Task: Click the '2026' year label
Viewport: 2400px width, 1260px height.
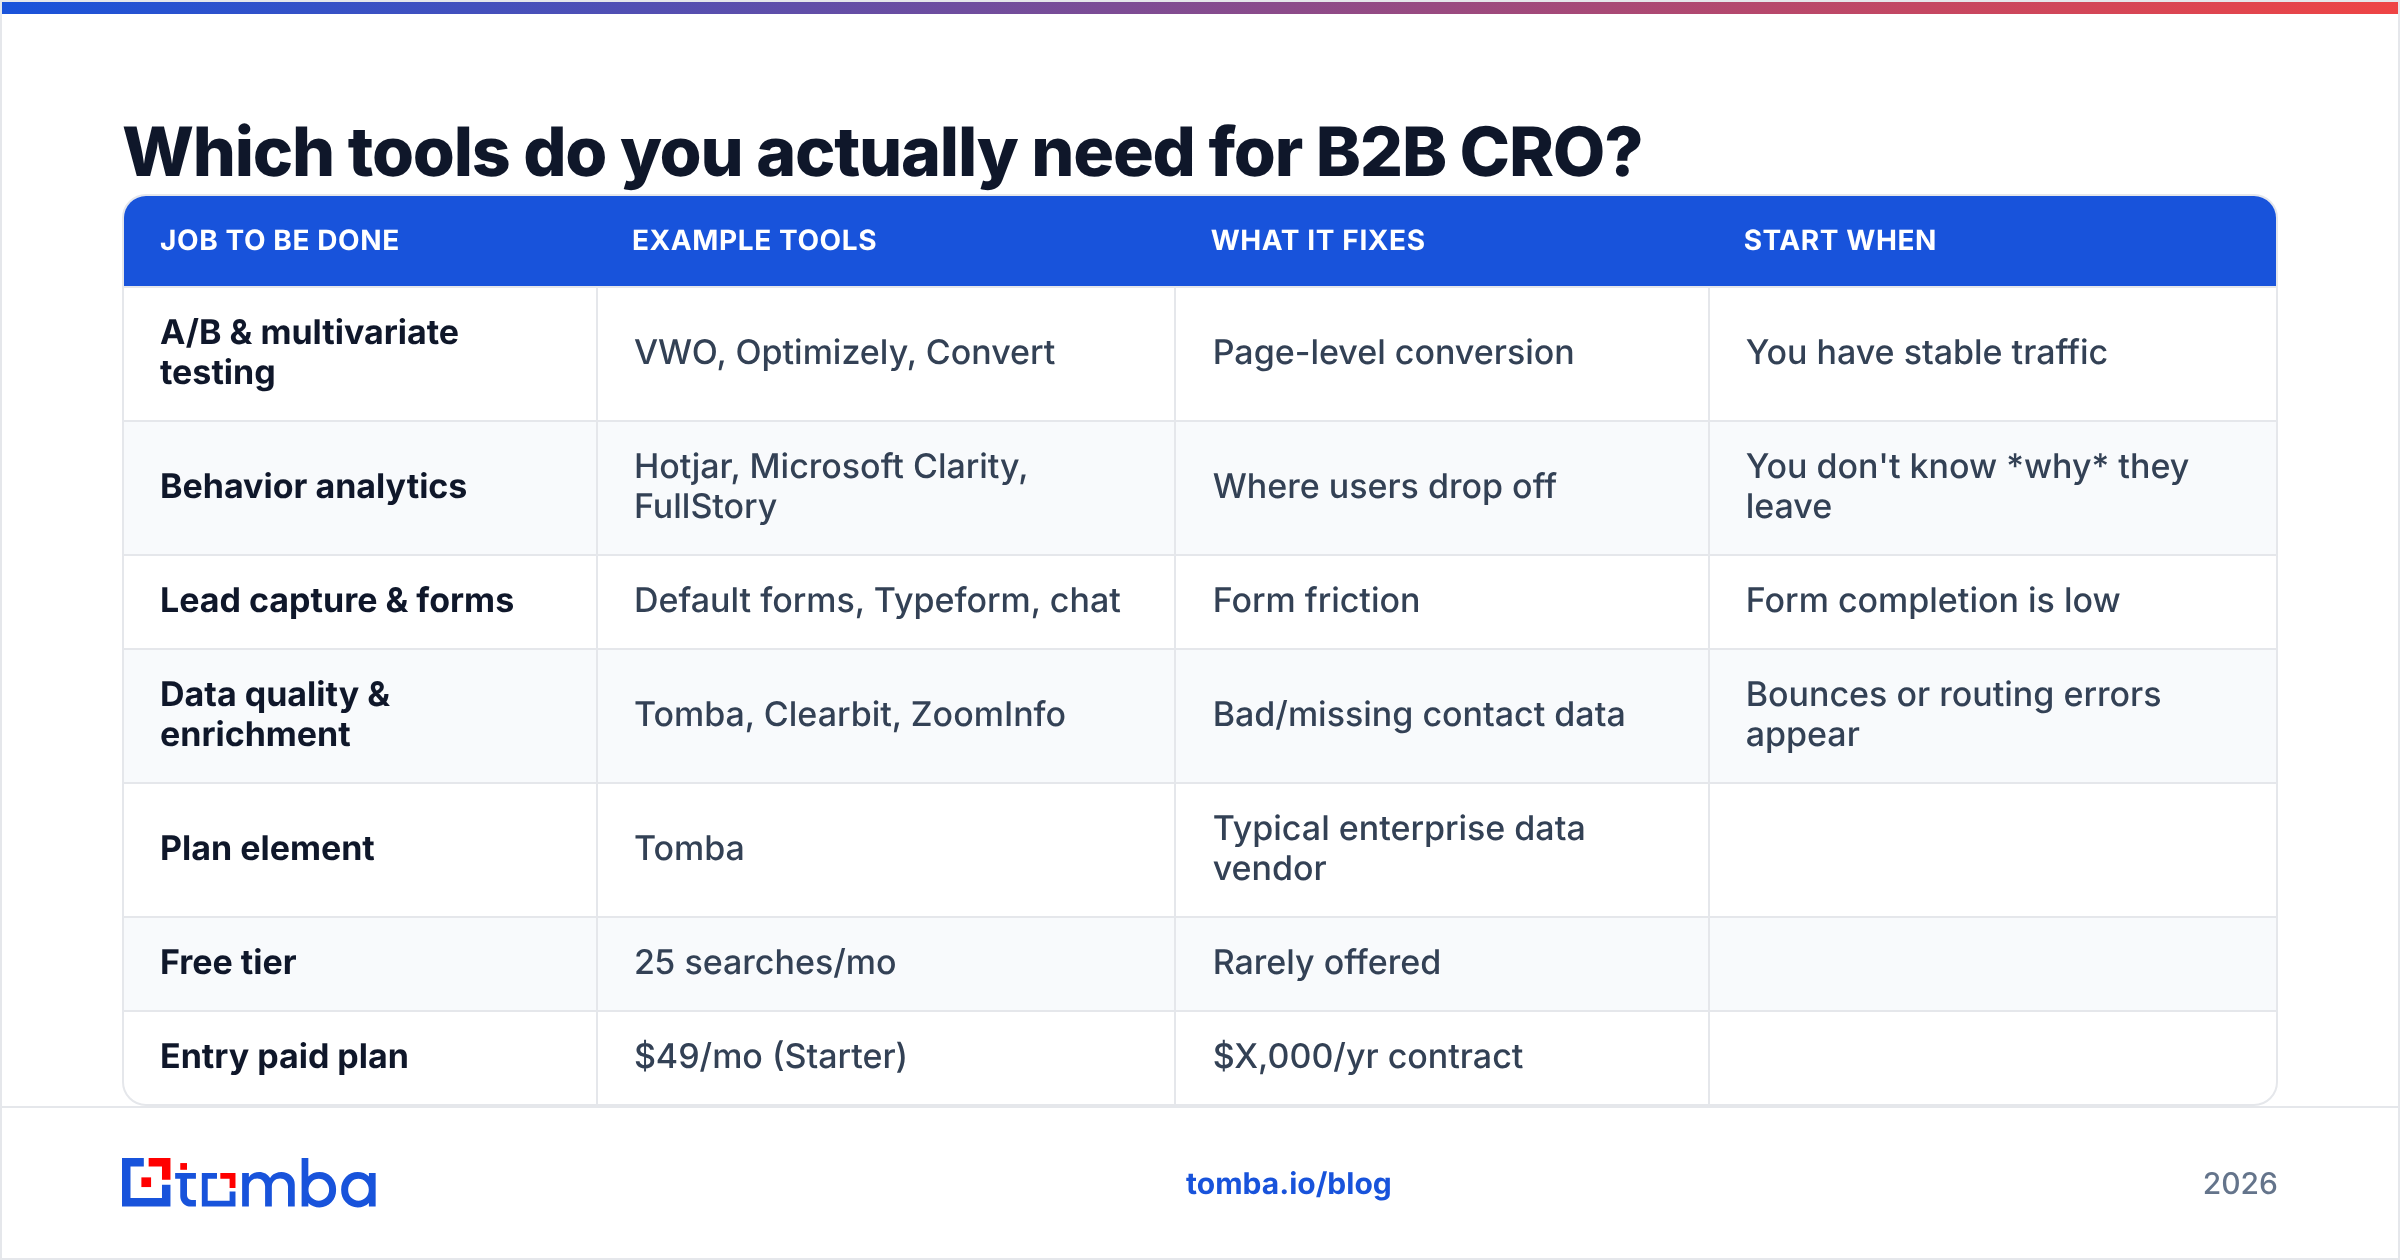Action: click(2240, 1184)
